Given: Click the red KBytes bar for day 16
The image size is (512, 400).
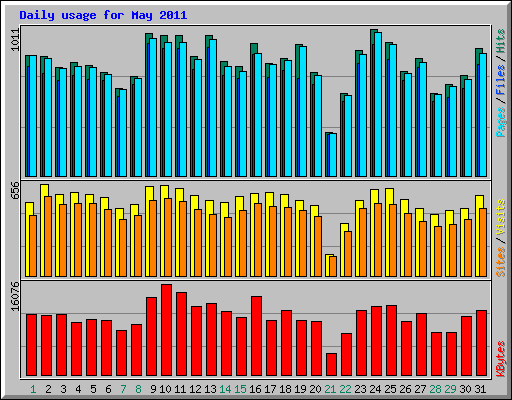Looking at the screenshot, I should (x=256, y=336).
